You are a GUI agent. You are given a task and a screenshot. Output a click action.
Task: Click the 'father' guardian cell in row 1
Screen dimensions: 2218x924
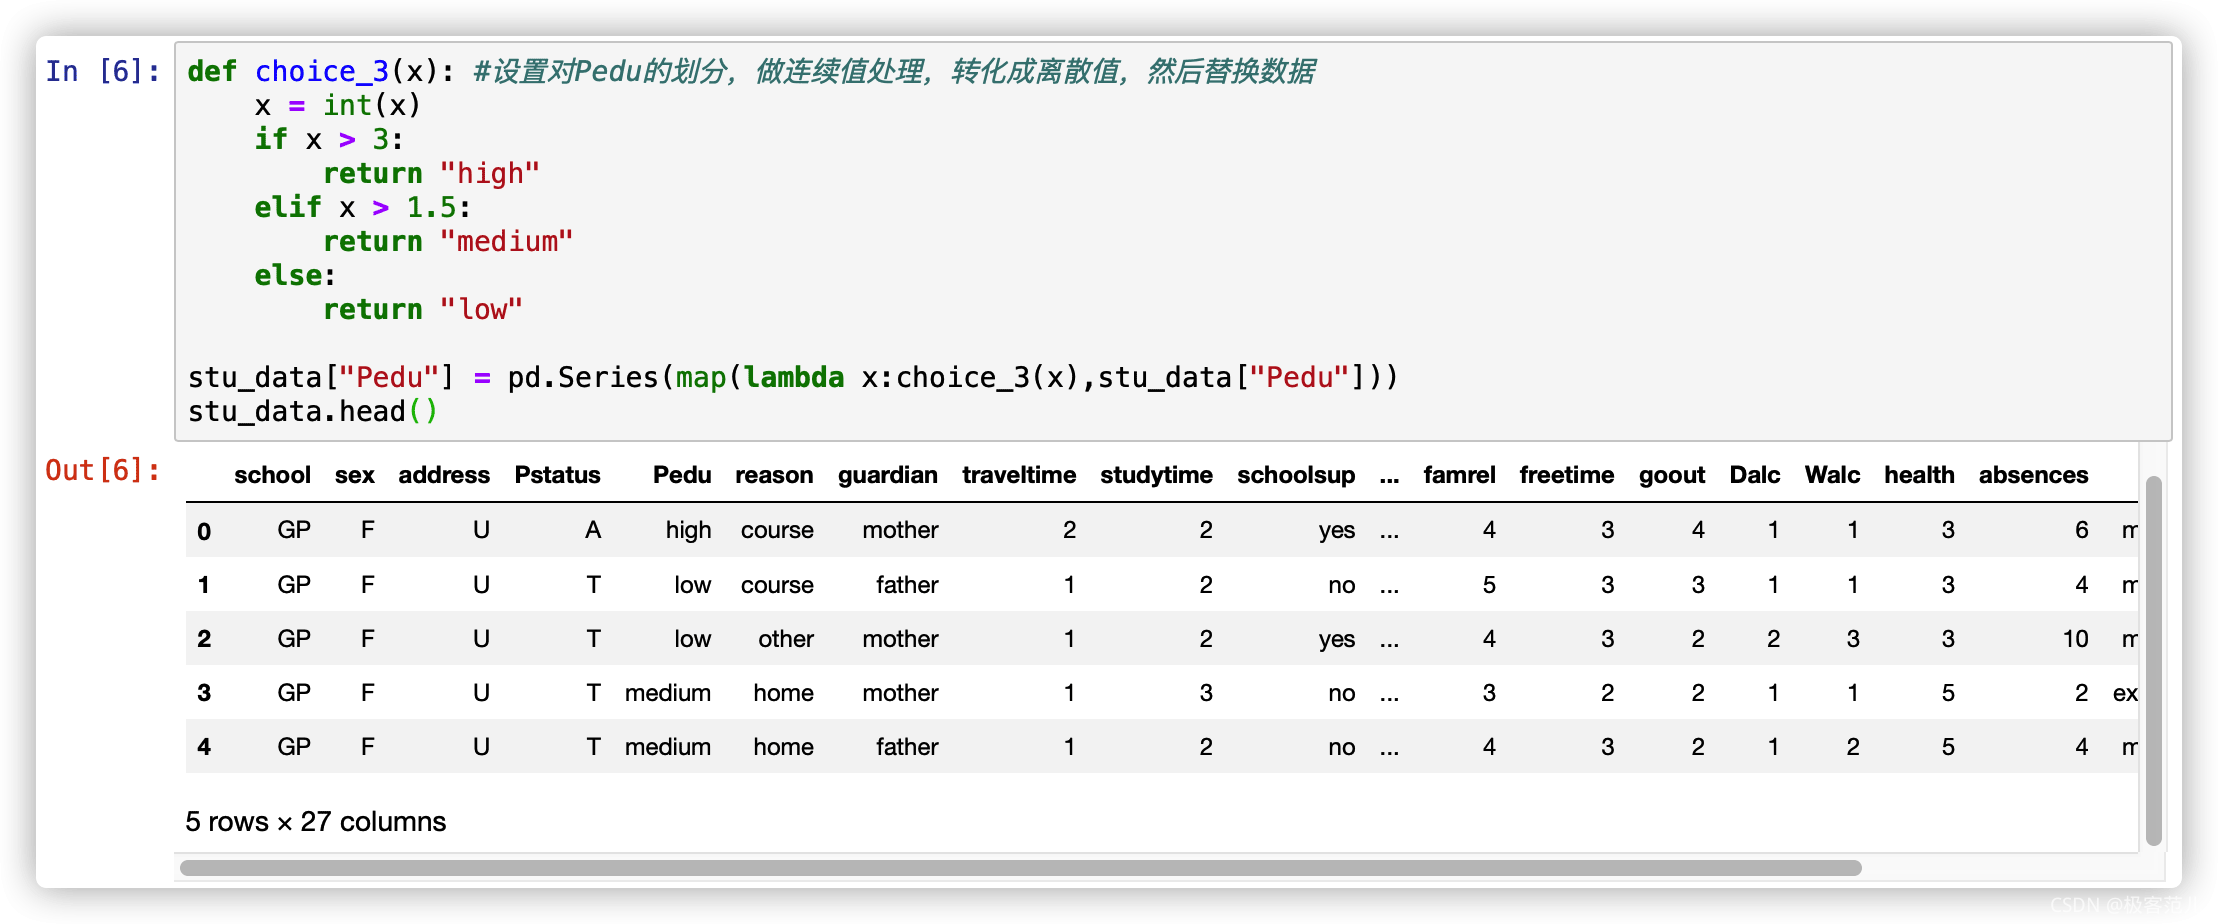click(907, 585)
